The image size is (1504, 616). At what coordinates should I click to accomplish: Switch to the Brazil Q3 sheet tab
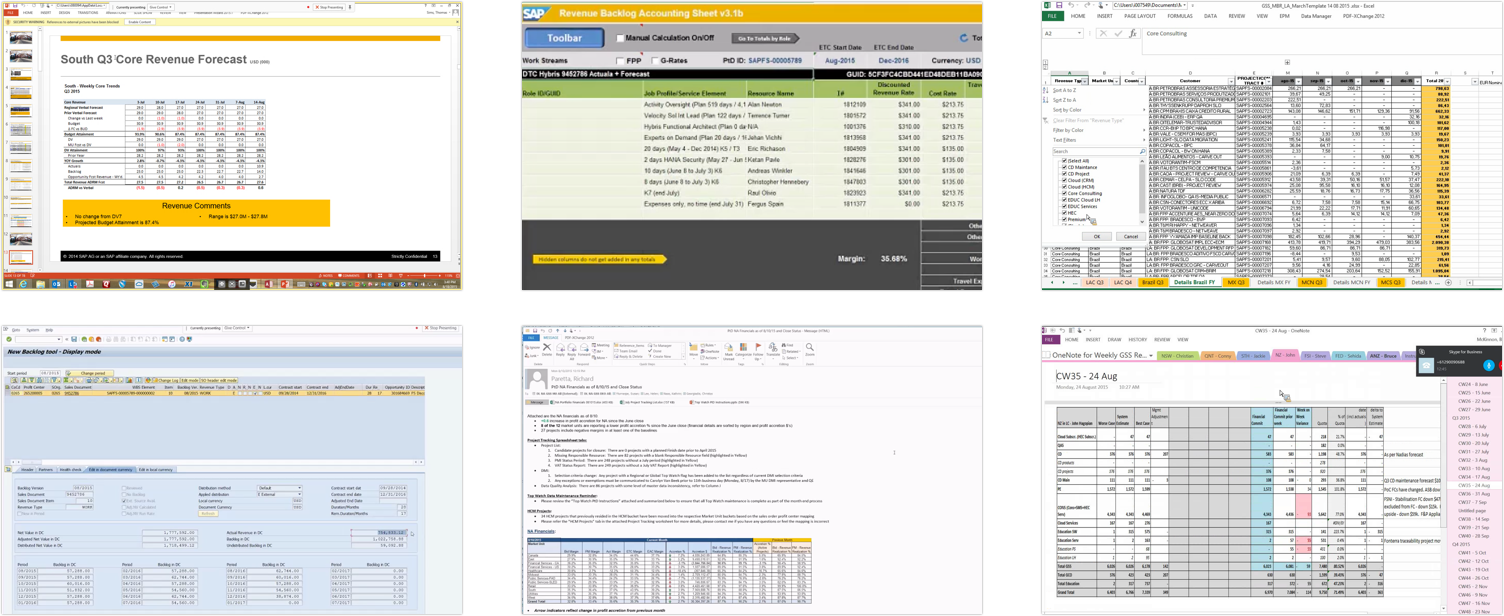point(1153,283)
